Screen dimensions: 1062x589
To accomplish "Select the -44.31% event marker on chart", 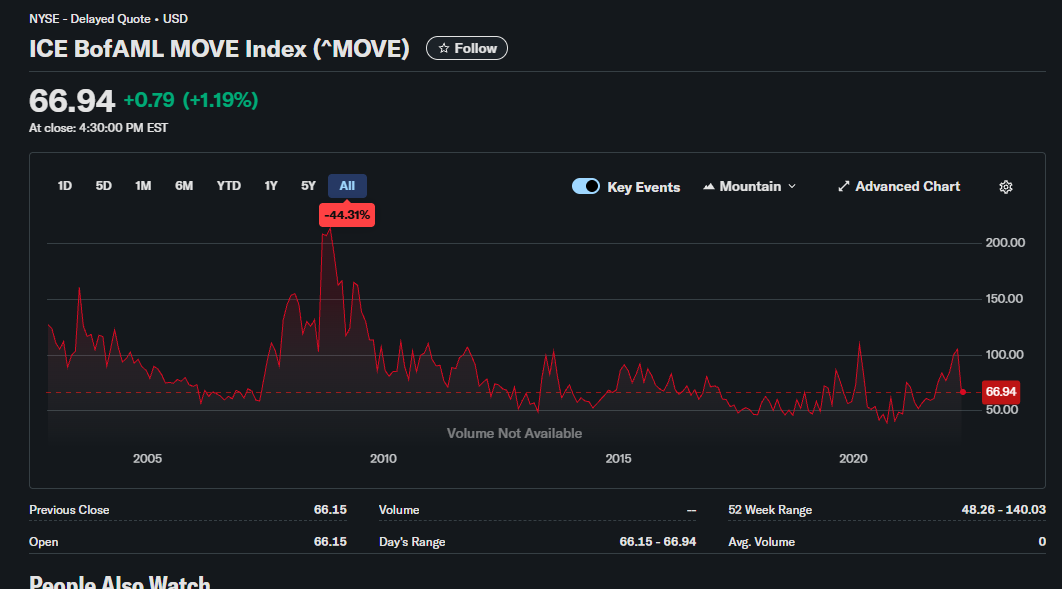I will point(346,215).
